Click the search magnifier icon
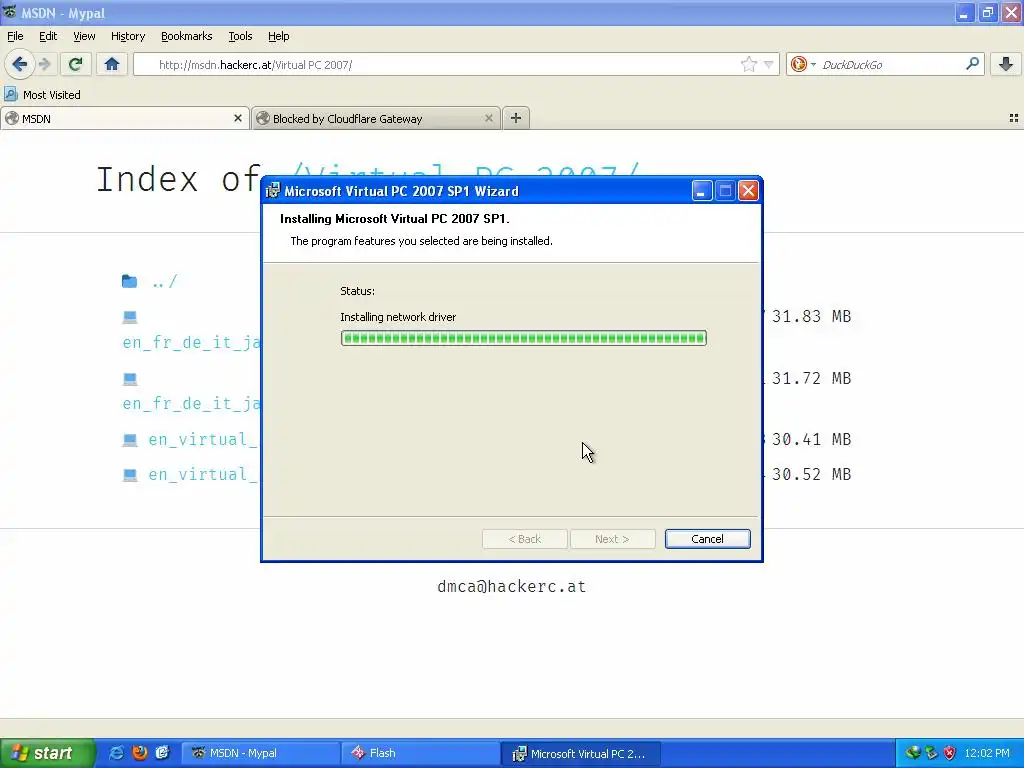 coord(972,63)
